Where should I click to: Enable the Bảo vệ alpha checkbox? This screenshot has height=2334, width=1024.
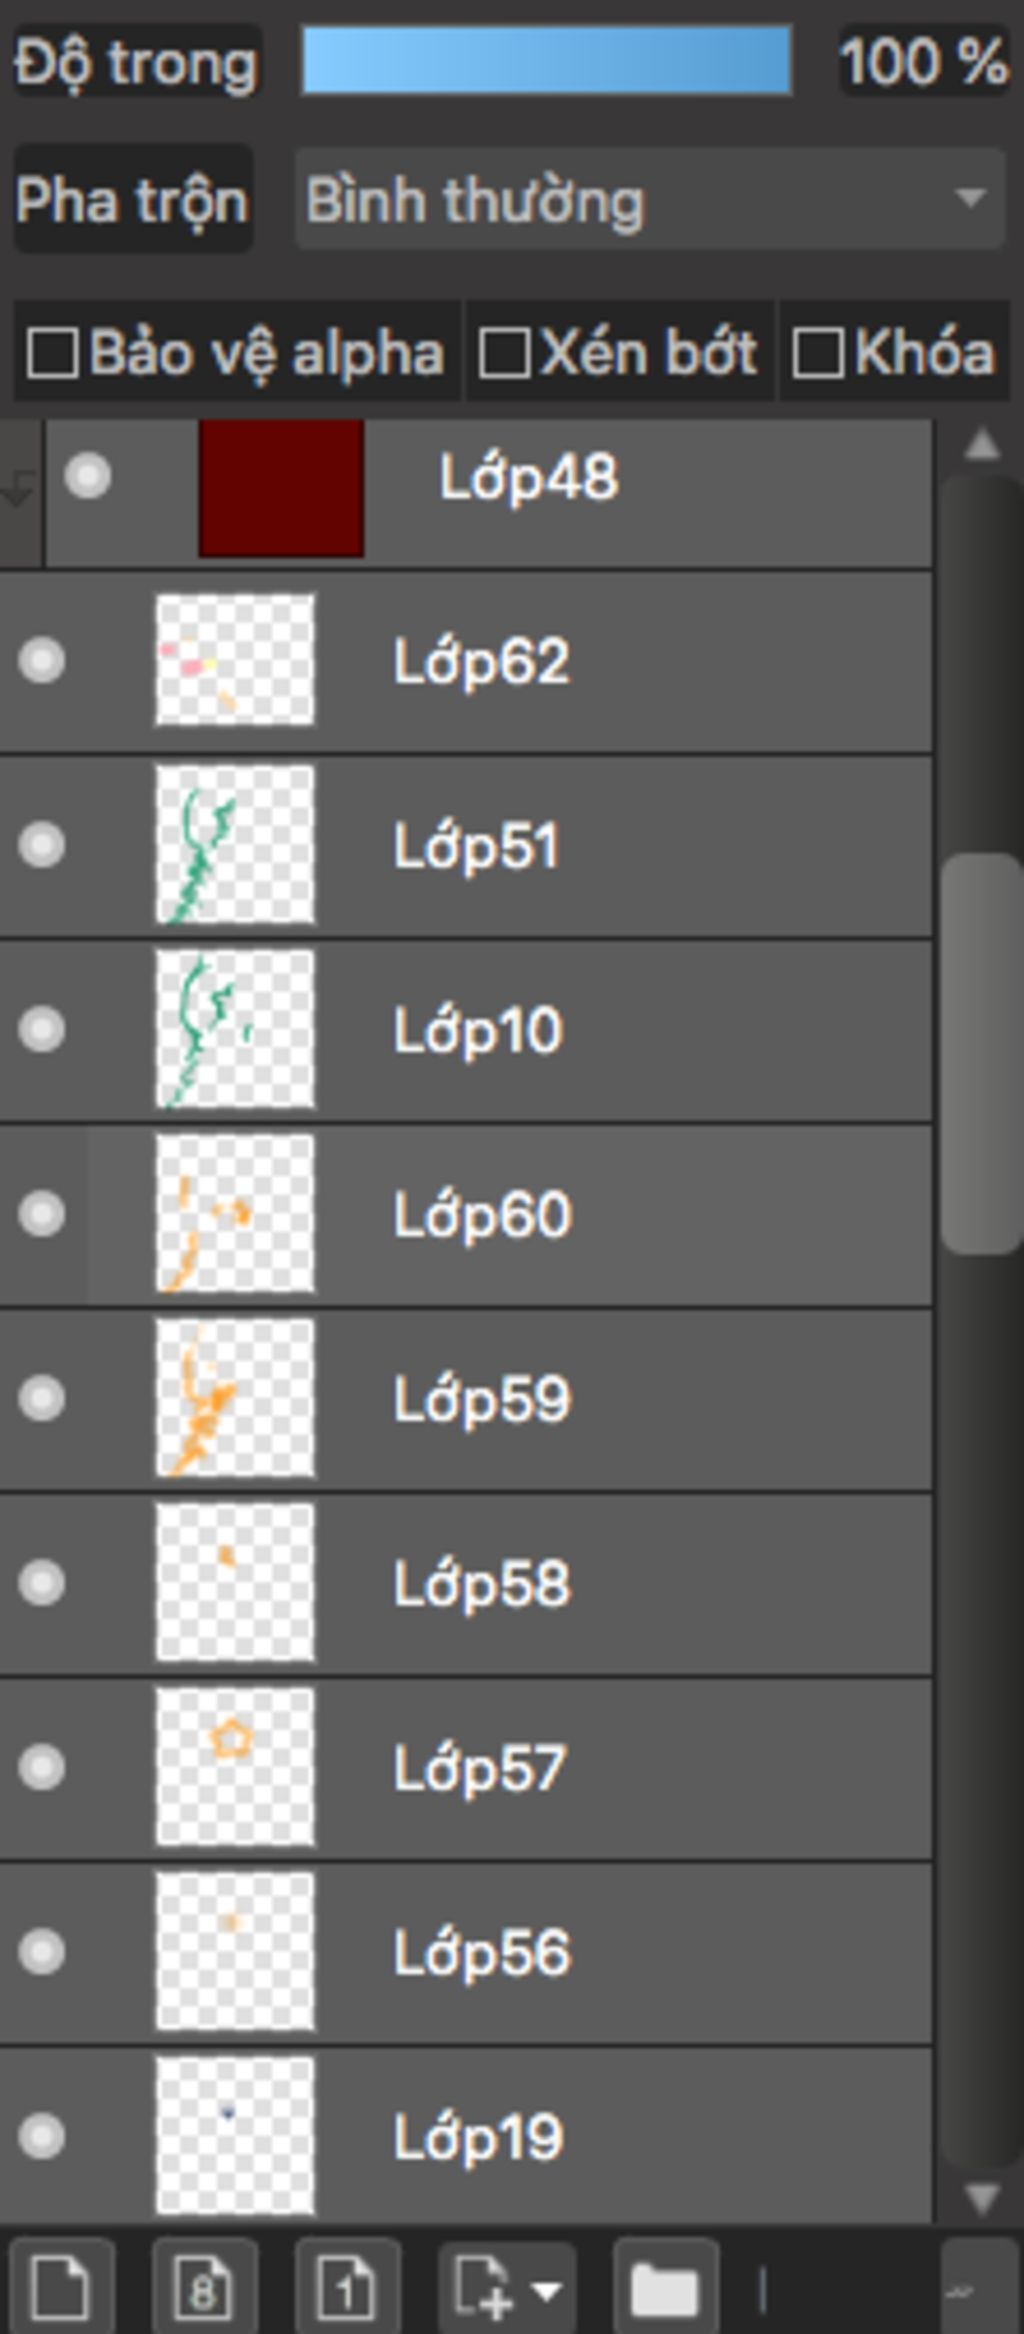click(53, 353)
